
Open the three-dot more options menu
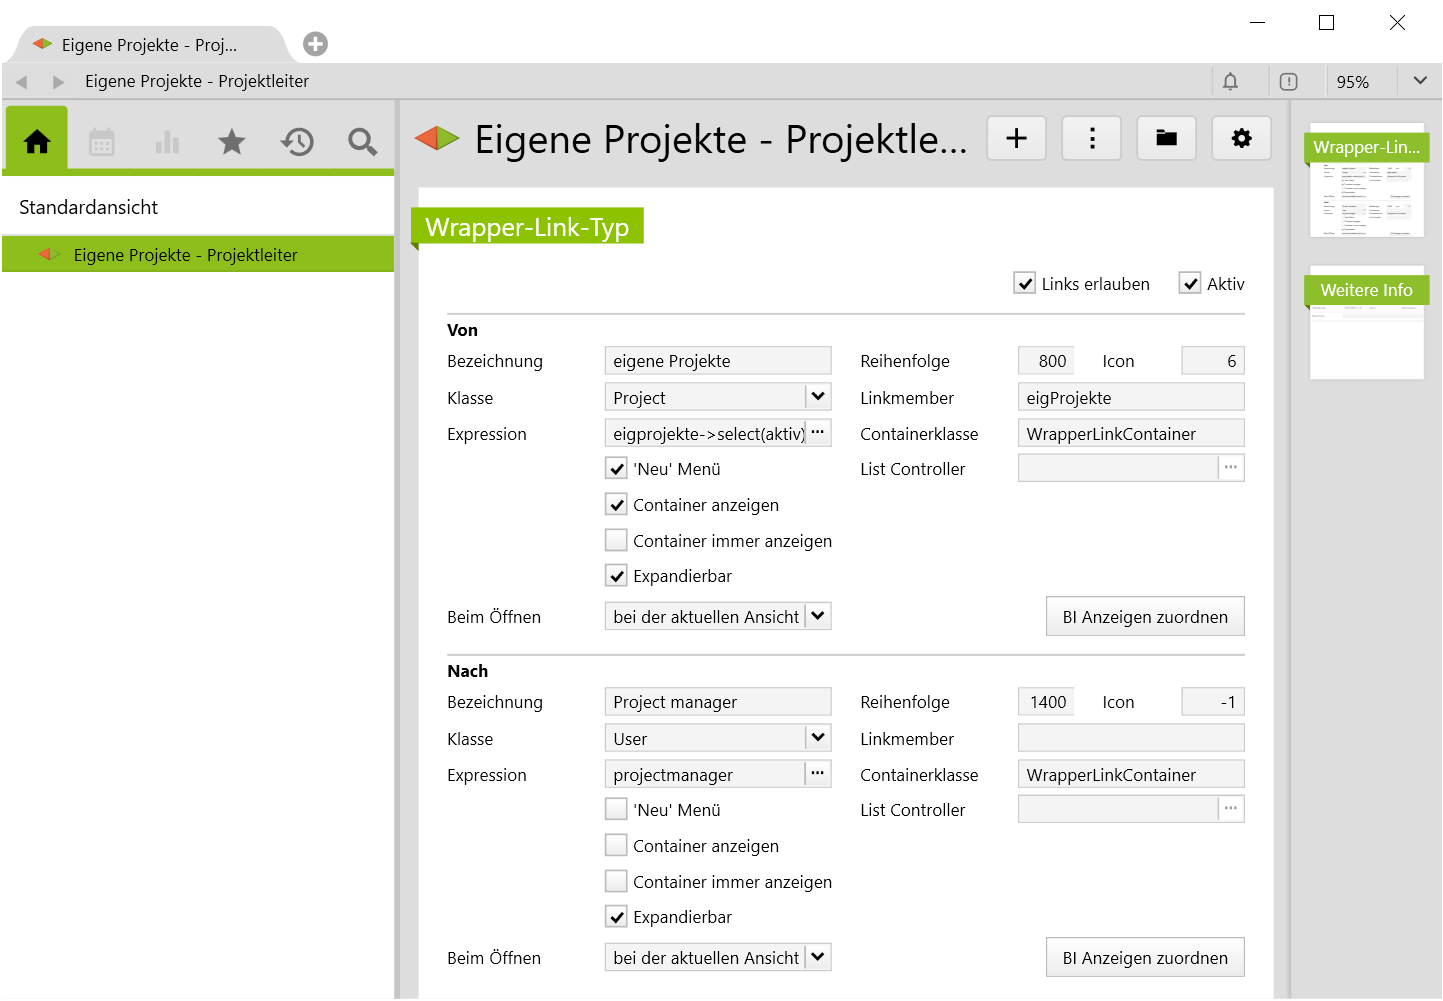pyautogui.click(x=1091, y=138)
